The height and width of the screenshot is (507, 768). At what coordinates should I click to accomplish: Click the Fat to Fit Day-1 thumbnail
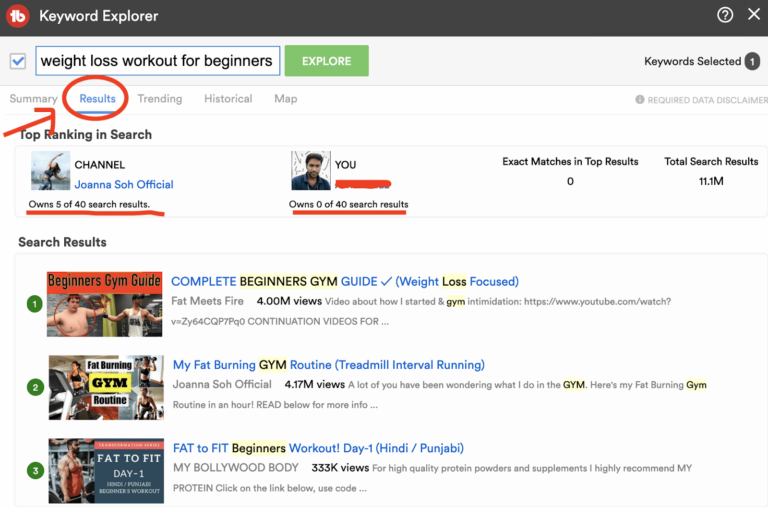coord(106,471)
